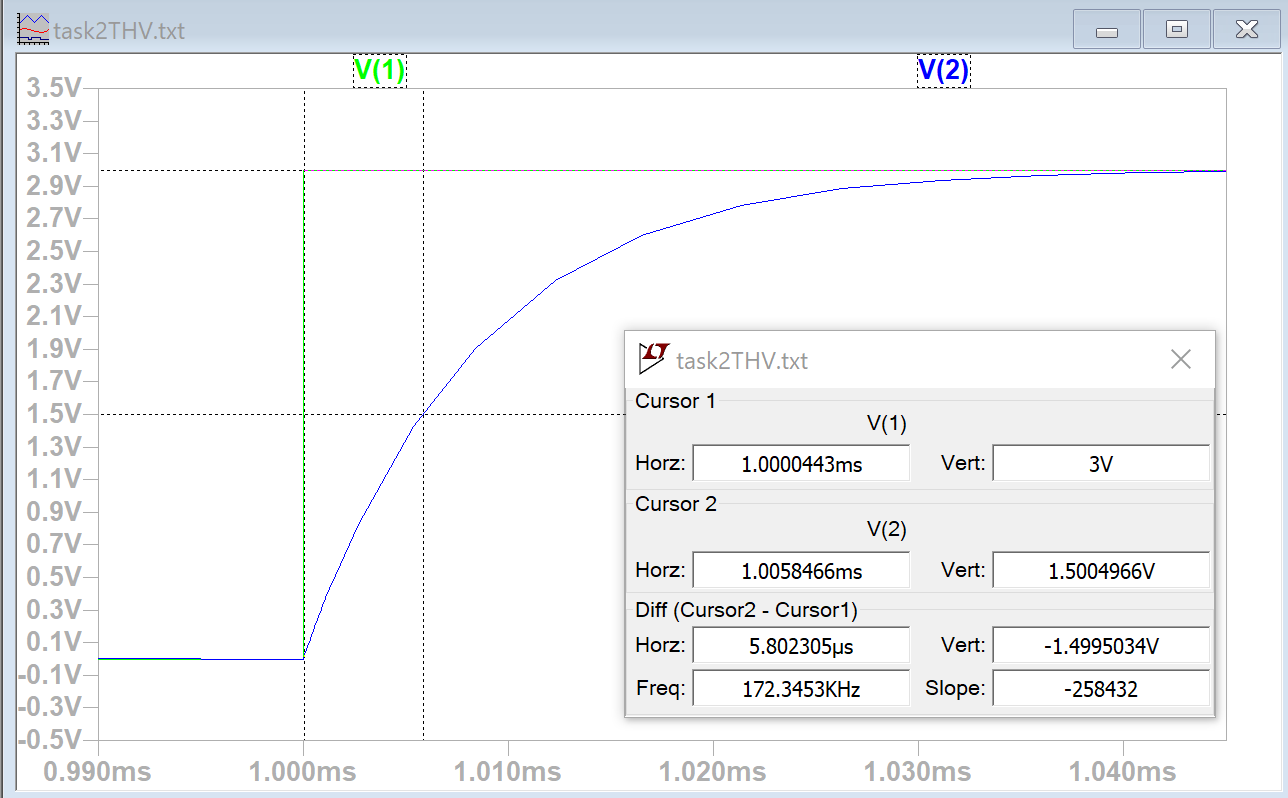Click Cursor 1 Horz field showing 1.0000443ms
Screen dimensions: 1288x798
(801, 464)
